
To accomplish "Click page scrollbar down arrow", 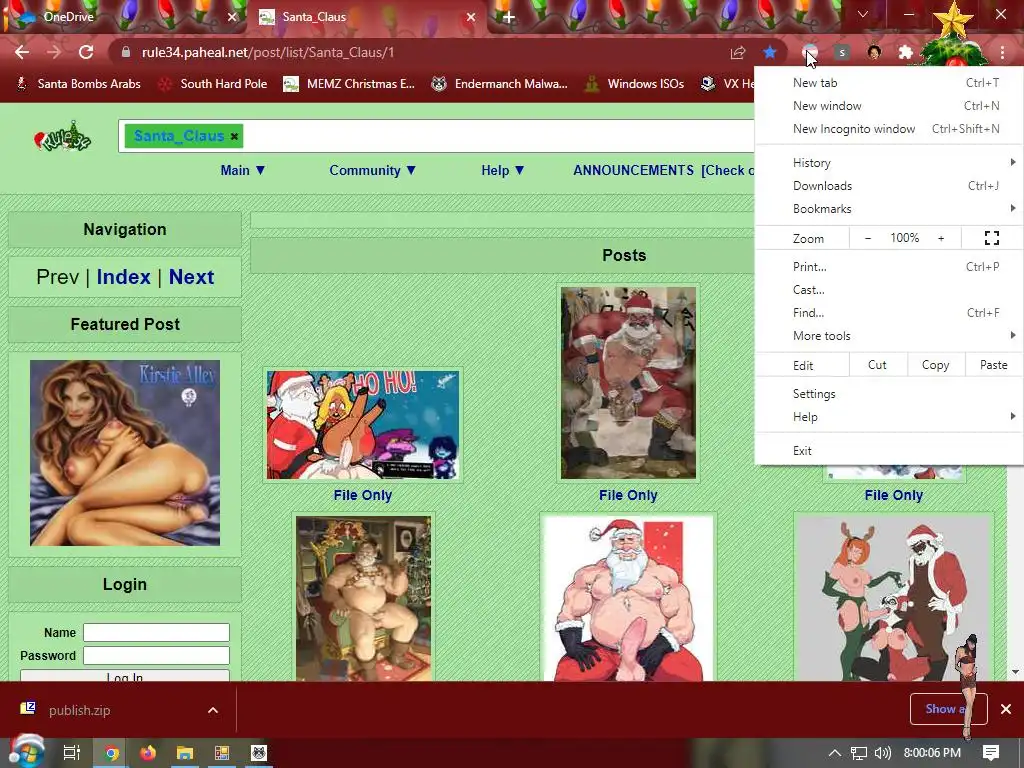I will pos(1016,671).
